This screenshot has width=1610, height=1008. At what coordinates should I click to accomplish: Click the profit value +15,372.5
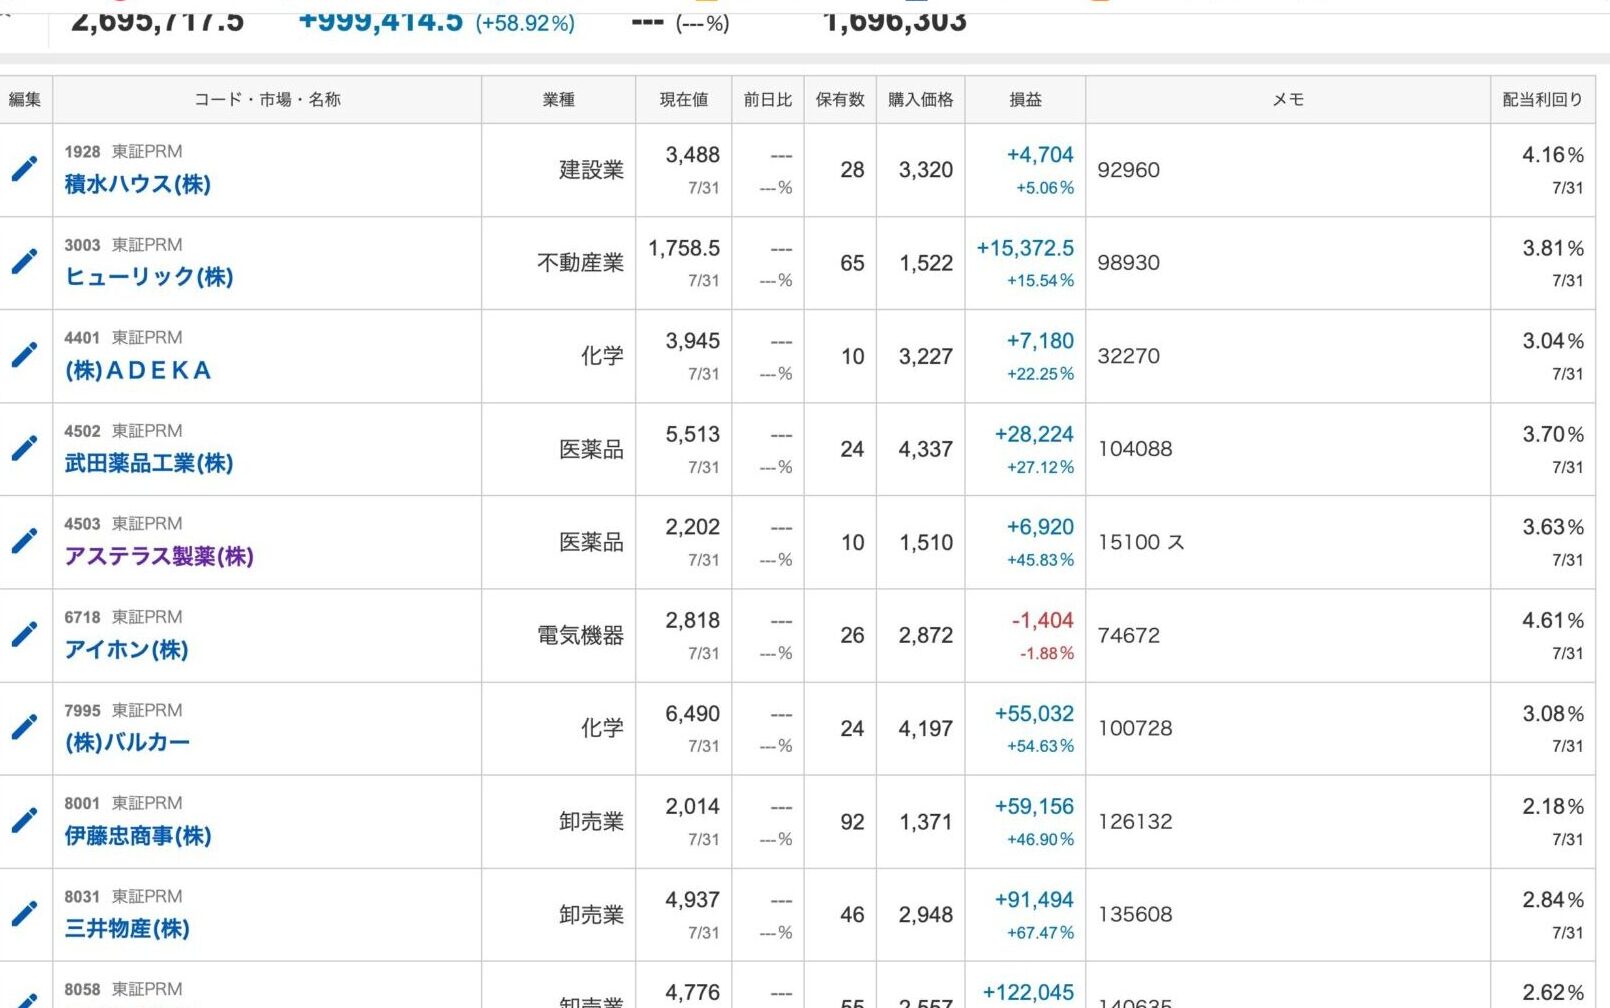click(1025, 248)
